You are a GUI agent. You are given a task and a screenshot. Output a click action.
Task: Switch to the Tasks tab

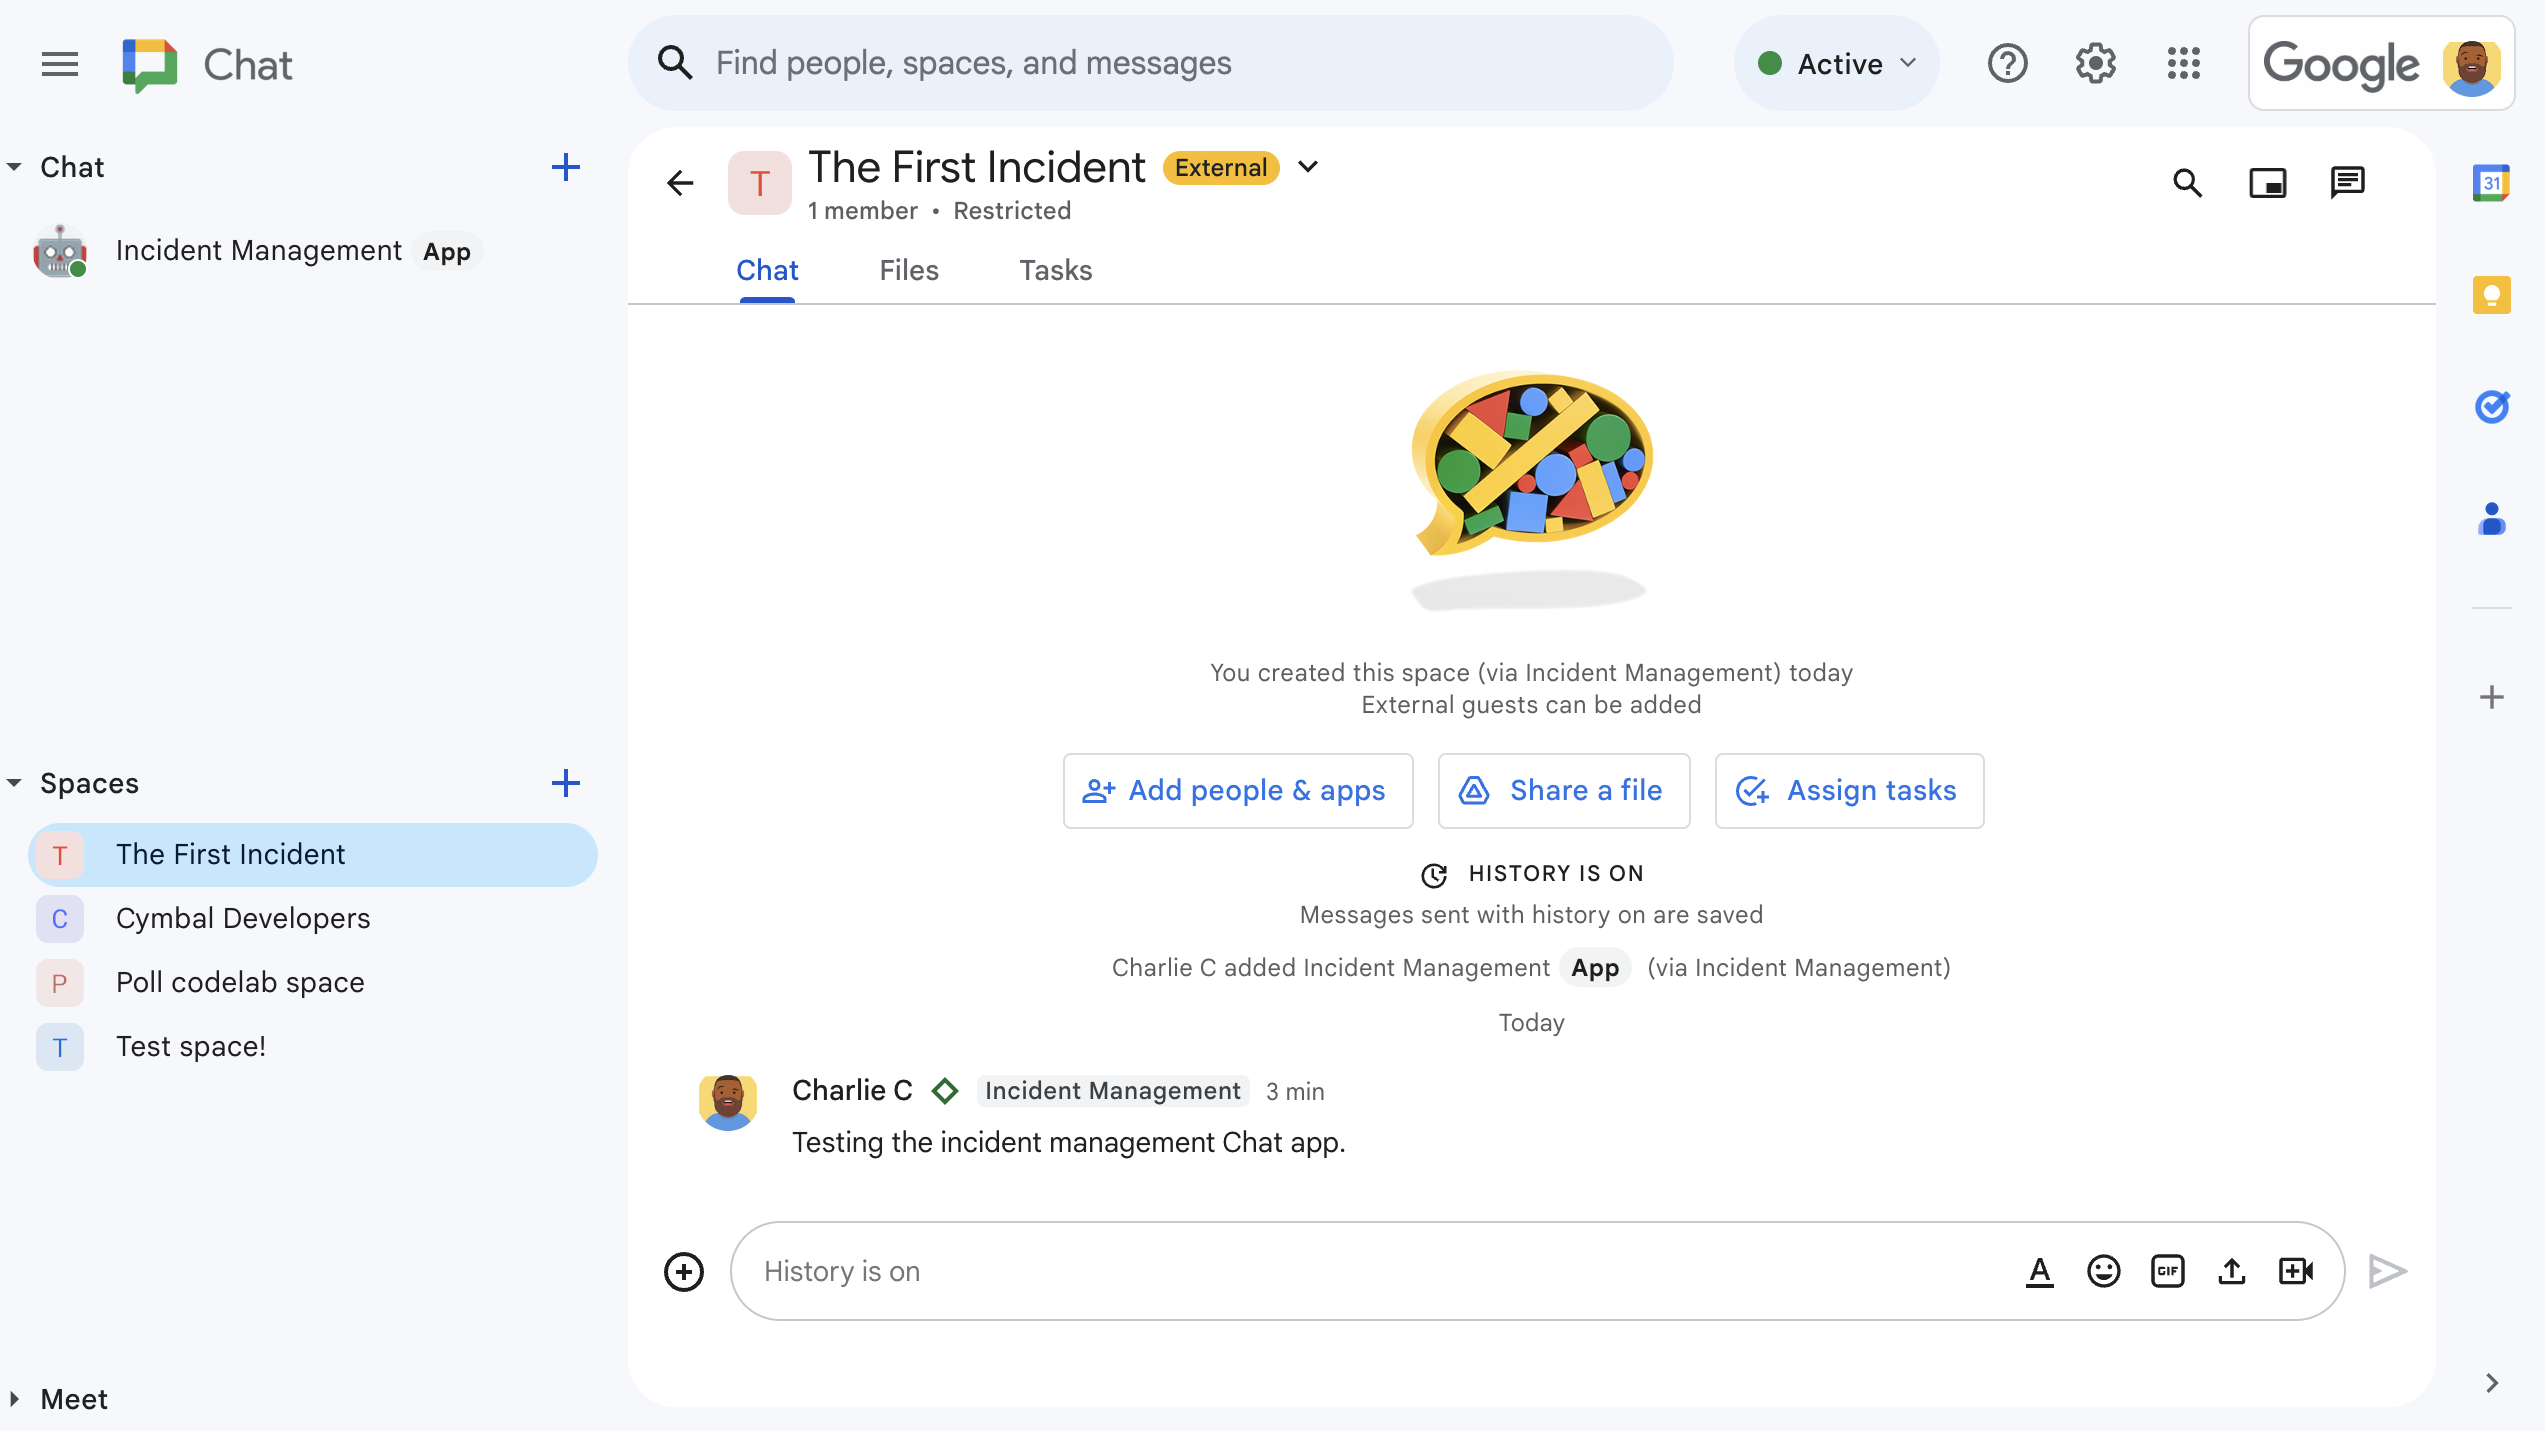(1054, 271)
